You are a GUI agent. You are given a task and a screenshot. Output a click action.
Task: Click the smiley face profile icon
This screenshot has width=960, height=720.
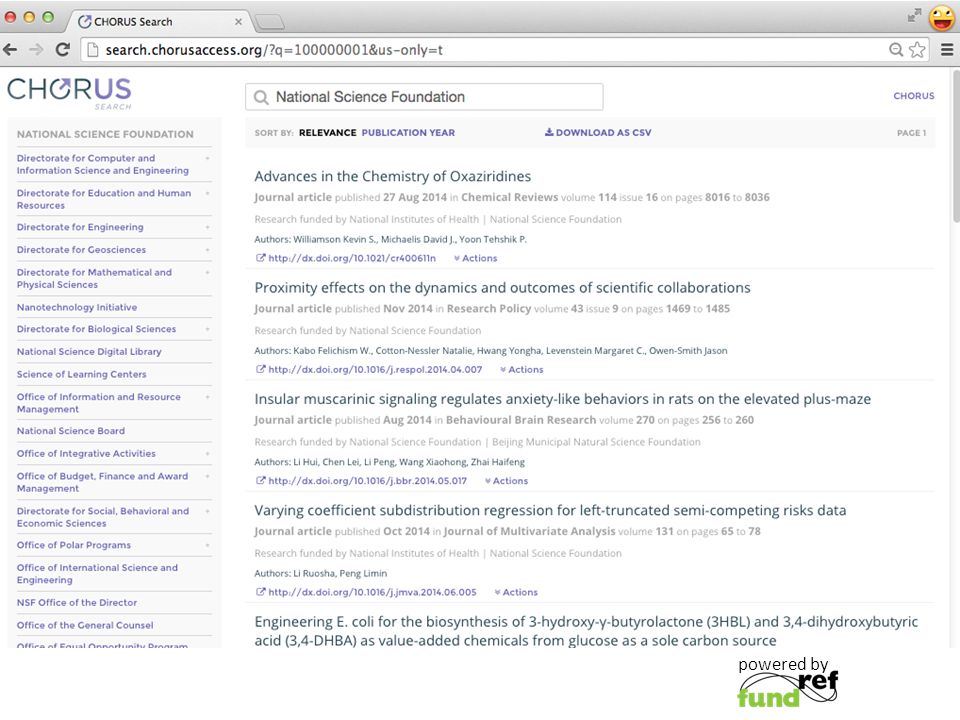(x=942, y=18)
